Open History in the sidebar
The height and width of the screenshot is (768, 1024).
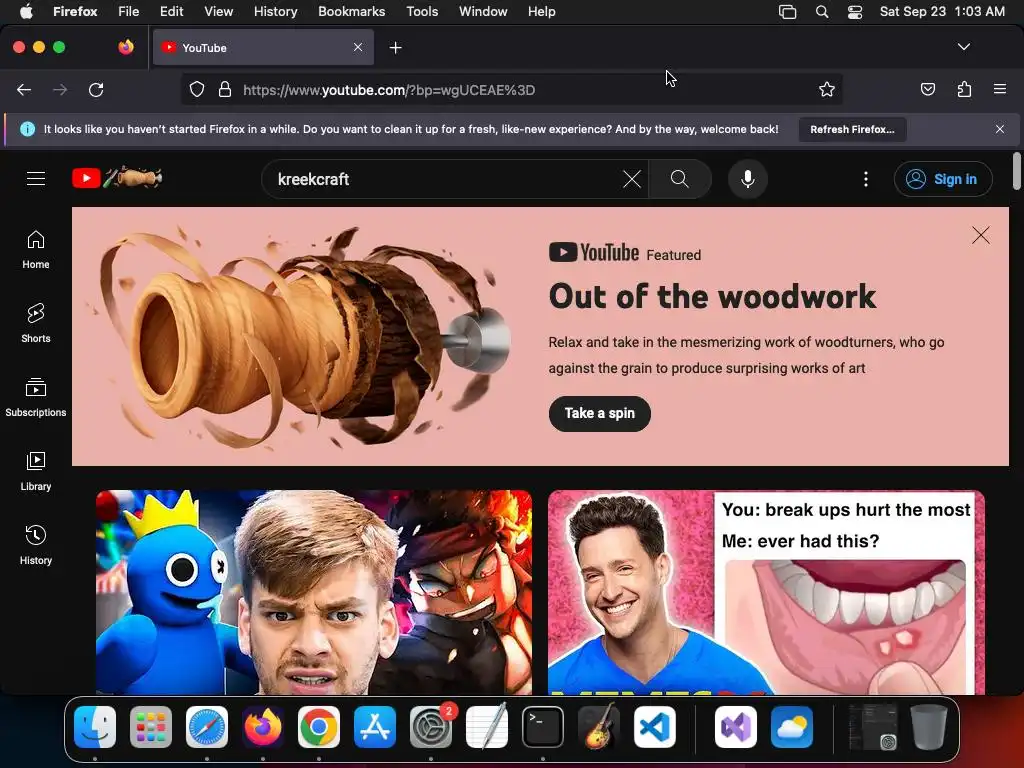(x=36, y=545)
